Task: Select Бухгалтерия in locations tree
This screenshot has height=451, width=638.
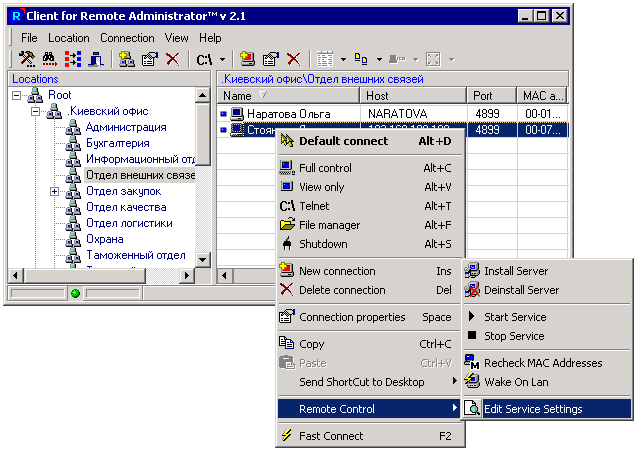Action: click(118, 143)
